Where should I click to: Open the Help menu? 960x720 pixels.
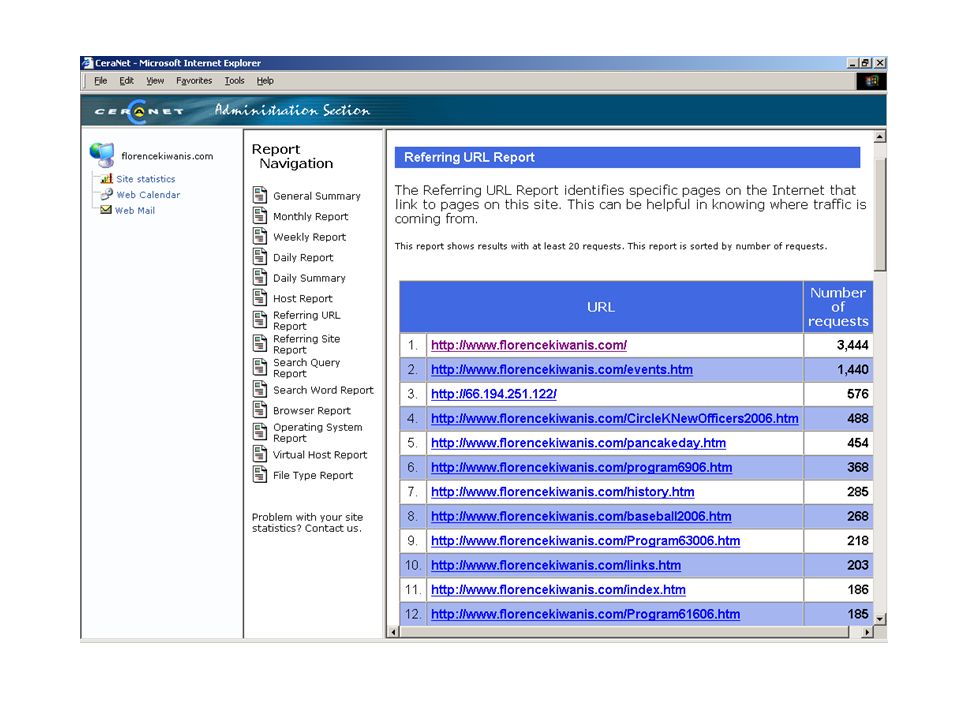pos(264,81)
